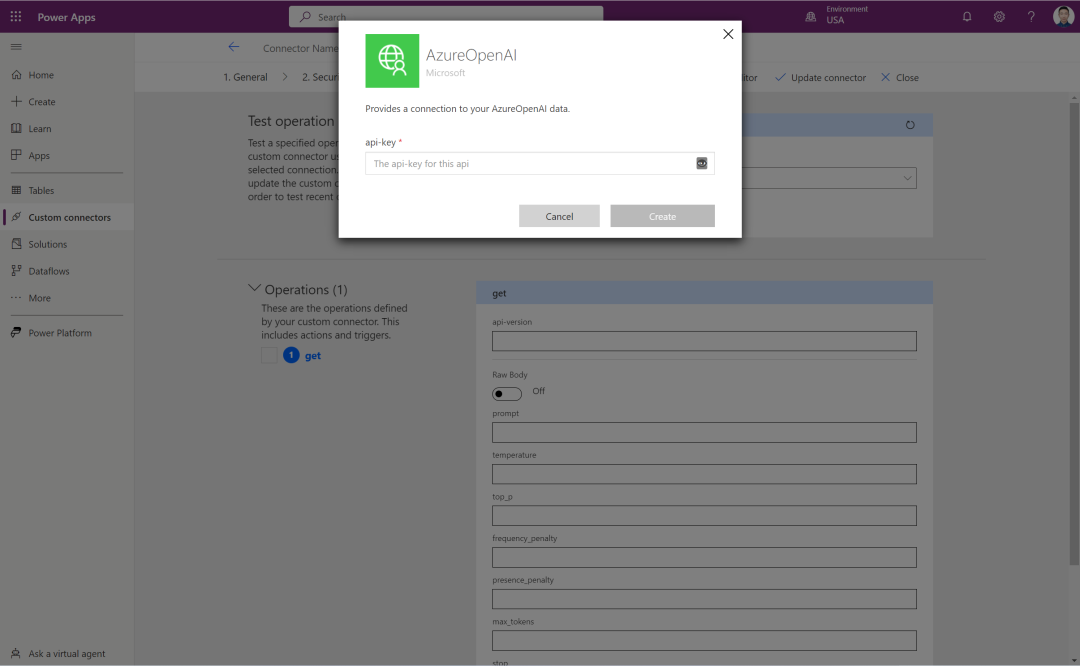Viewport: 1080px width, 666px height.
Task: Click the chevron after 1. General step
Action: 285,77
